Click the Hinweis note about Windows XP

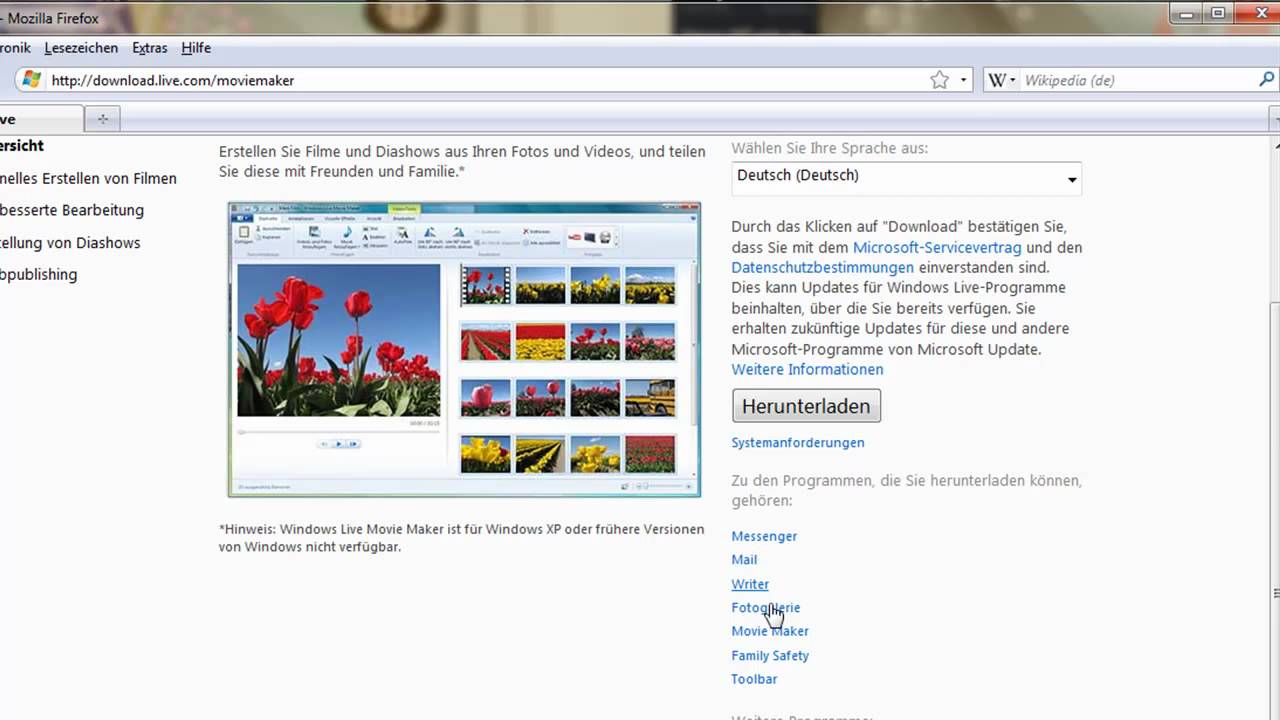tap(462, 538)
